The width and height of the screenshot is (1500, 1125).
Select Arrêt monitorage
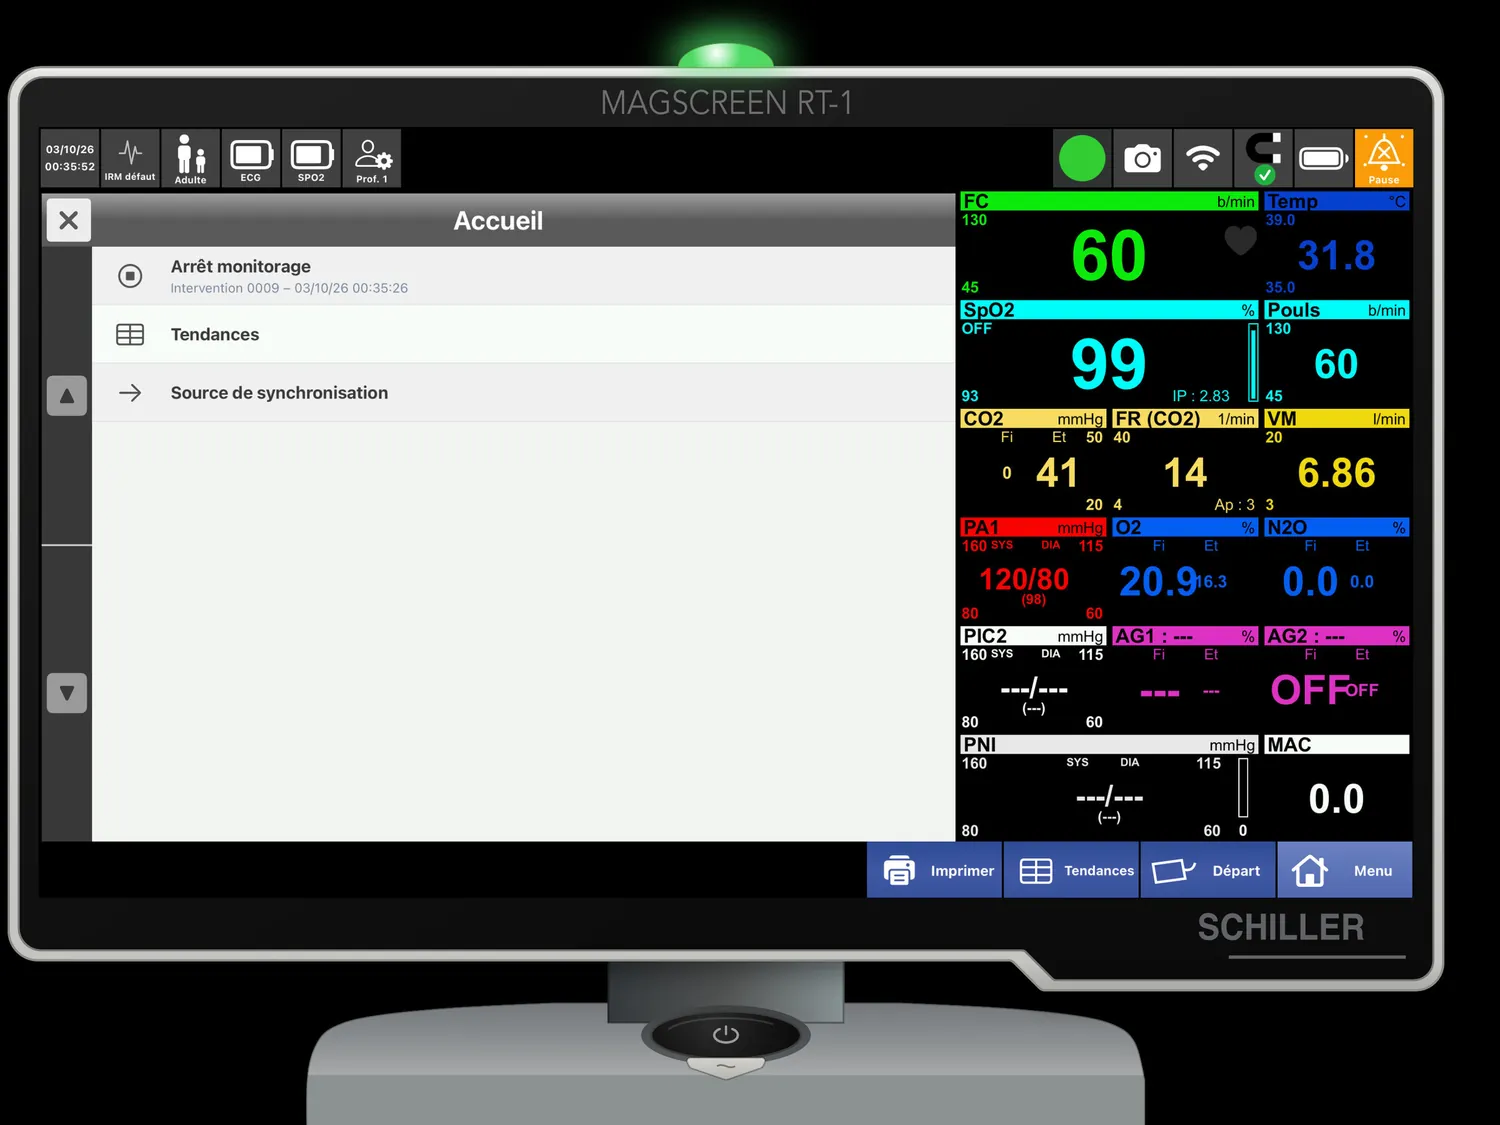524,276
